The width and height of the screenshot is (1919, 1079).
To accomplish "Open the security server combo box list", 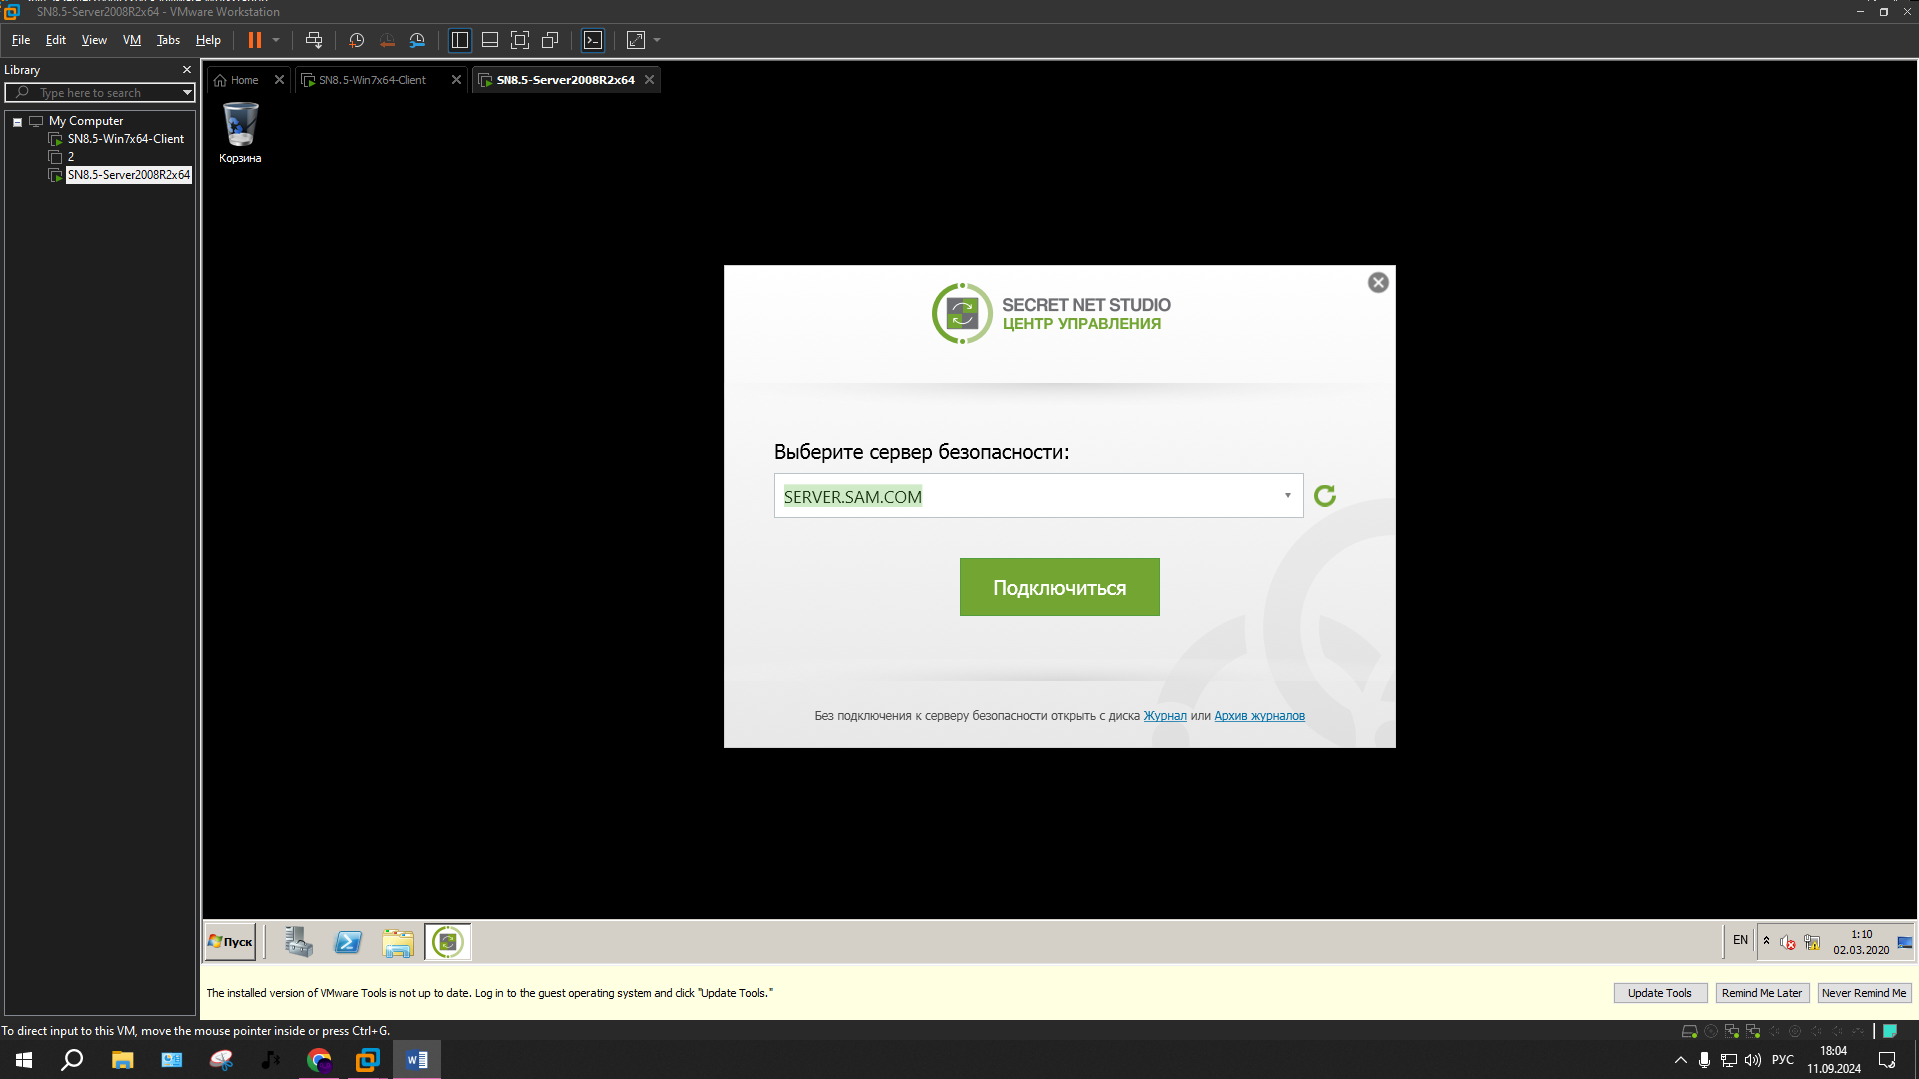I will tap(1287, 496).
